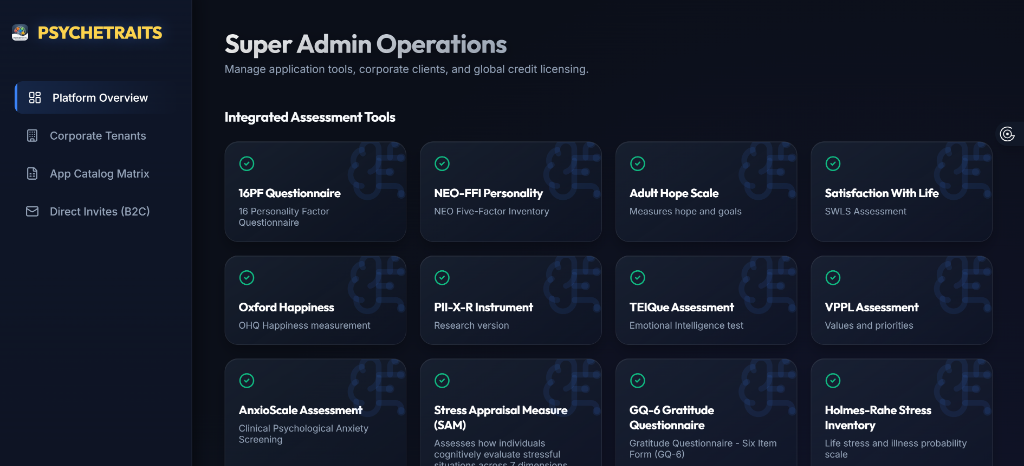Click the Integrated Assessment Tools heading
This screenshot has height=466, width=1024.
pos(310,117)
